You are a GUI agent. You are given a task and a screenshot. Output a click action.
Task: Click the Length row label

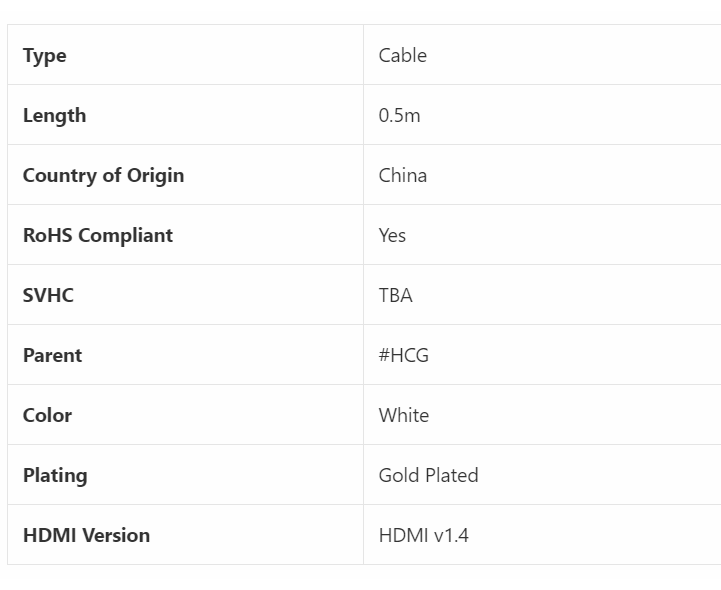54,115
